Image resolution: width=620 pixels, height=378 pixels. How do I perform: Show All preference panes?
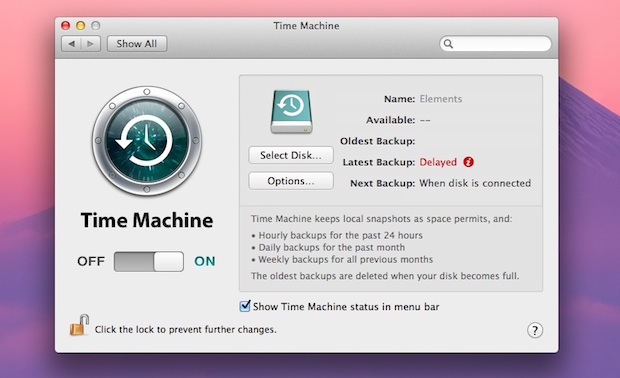pyautogui.click(x=137, y=43)
